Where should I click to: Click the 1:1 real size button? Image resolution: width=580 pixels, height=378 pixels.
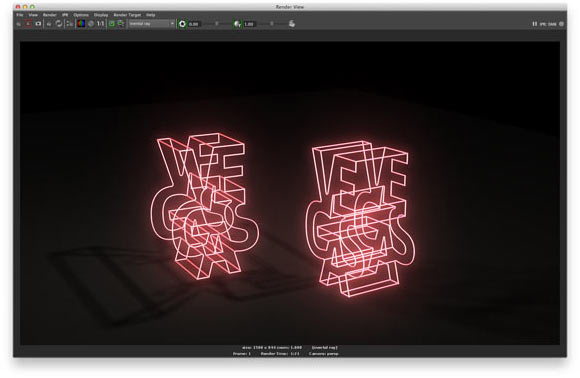point(100,24)
